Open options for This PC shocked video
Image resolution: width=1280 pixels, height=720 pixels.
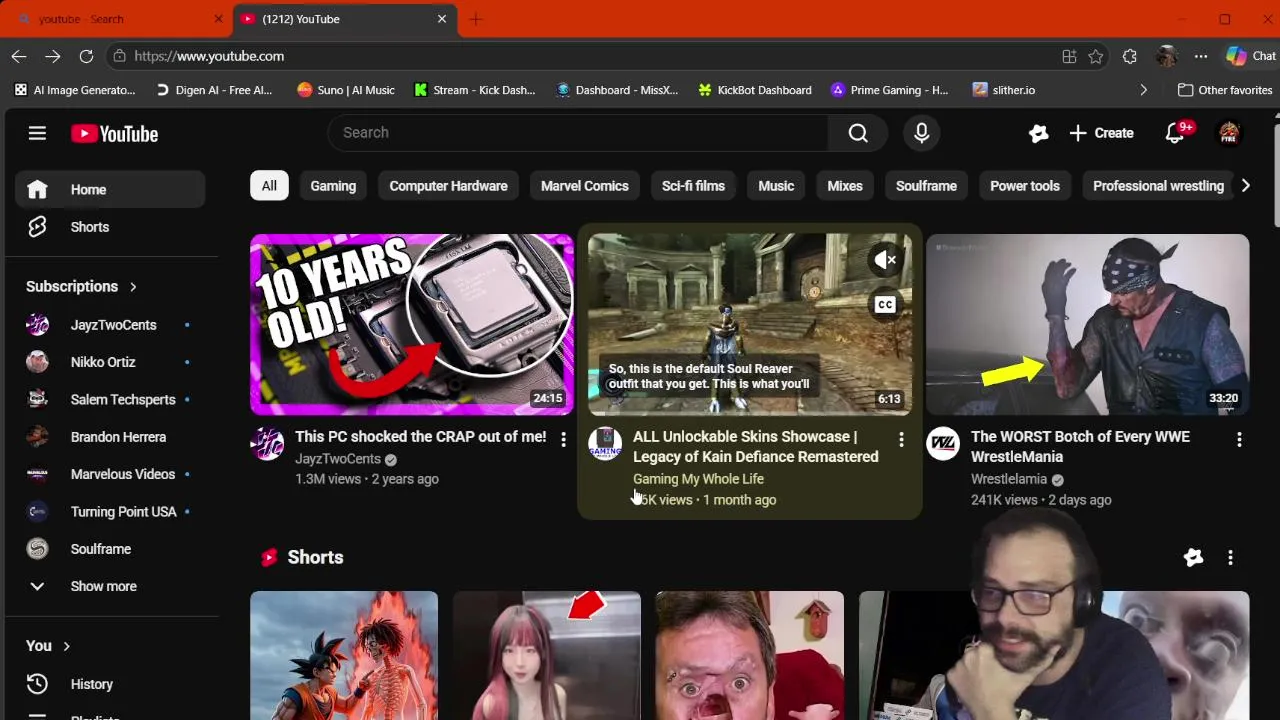563,439
